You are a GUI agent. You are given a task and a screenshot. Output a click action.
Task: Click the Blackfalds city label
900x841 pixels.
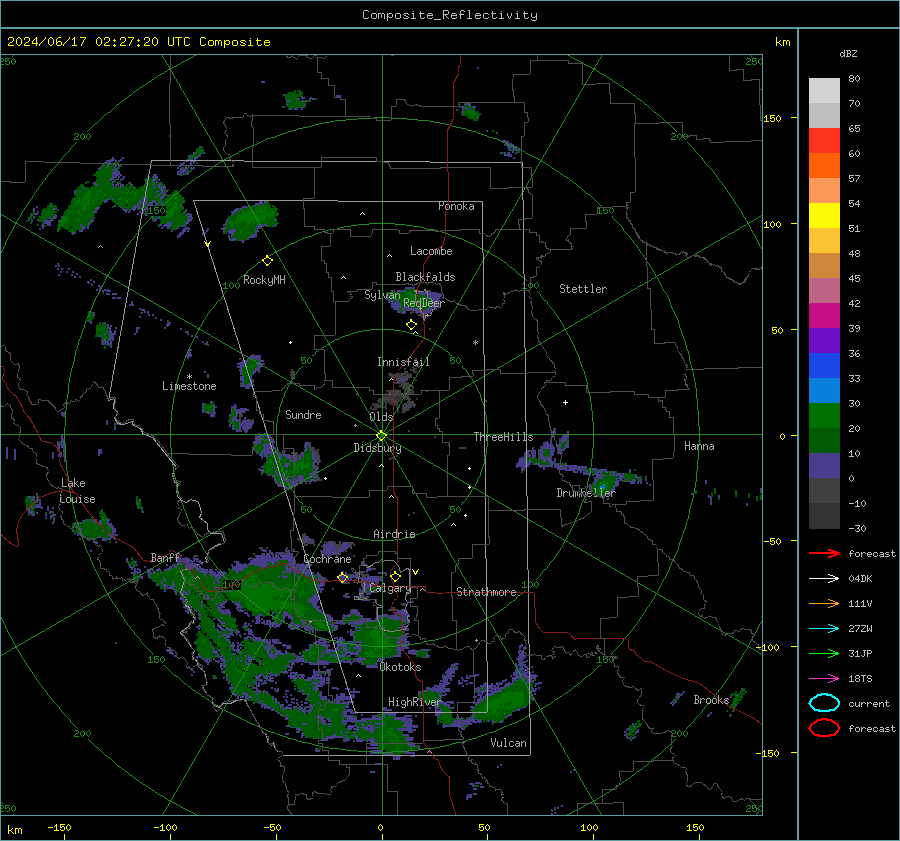click(x=425, y=277)
